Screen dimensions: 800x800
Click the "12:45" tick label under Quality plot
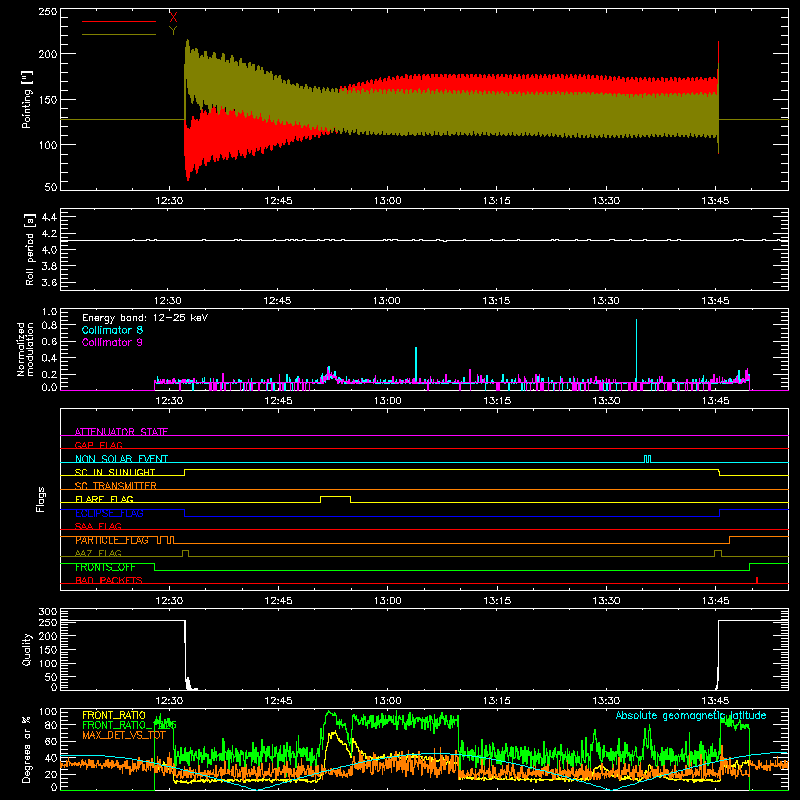pyautogui.click(x=278, y=701)
